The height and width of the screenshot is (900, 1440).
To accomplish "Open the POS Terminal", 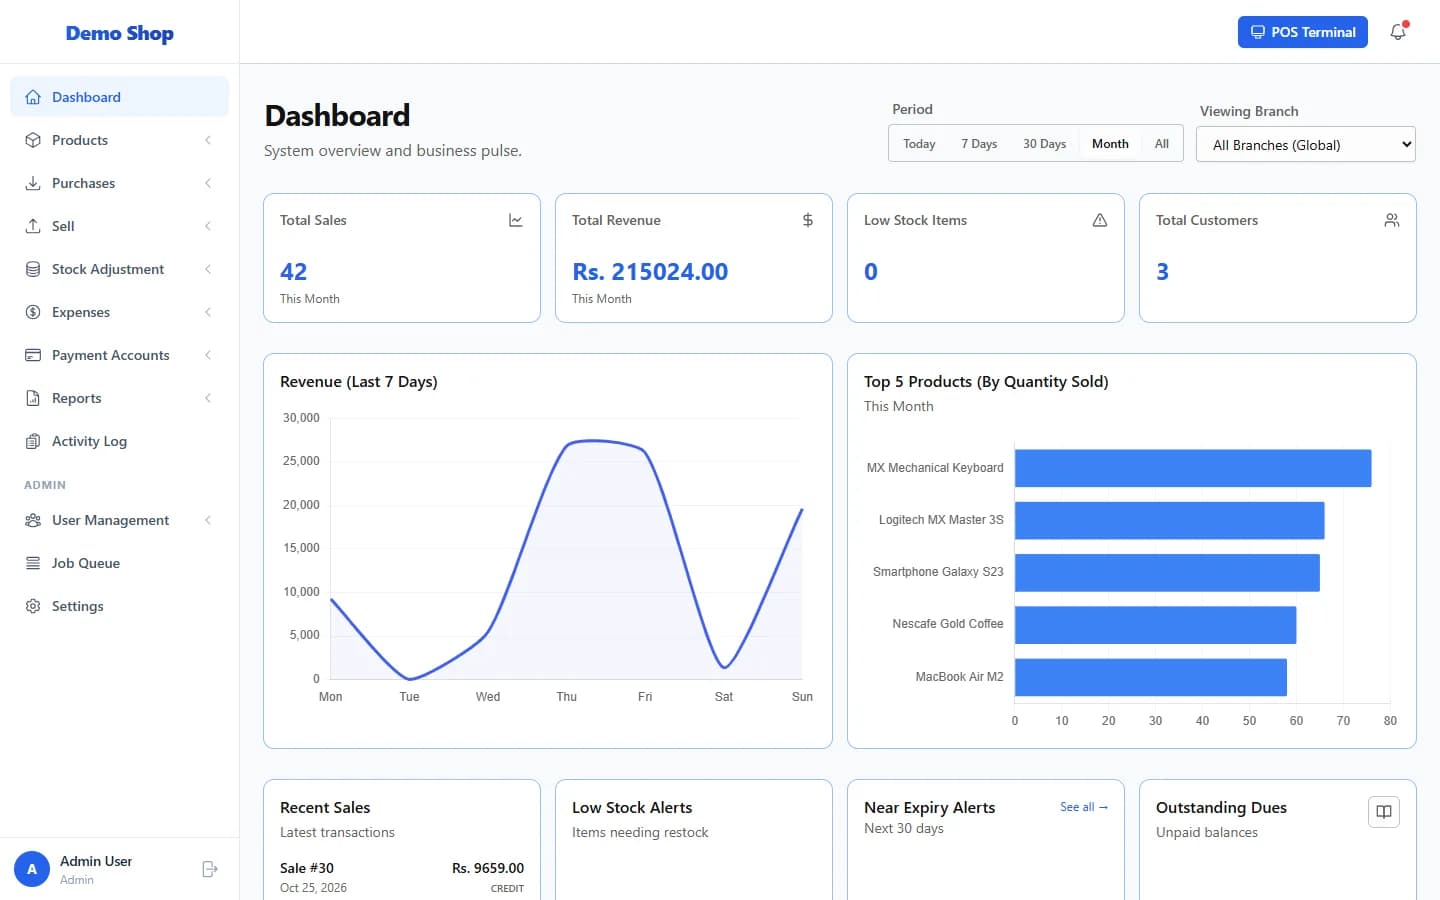I will pyautogui.click(x=1303, y=32).
